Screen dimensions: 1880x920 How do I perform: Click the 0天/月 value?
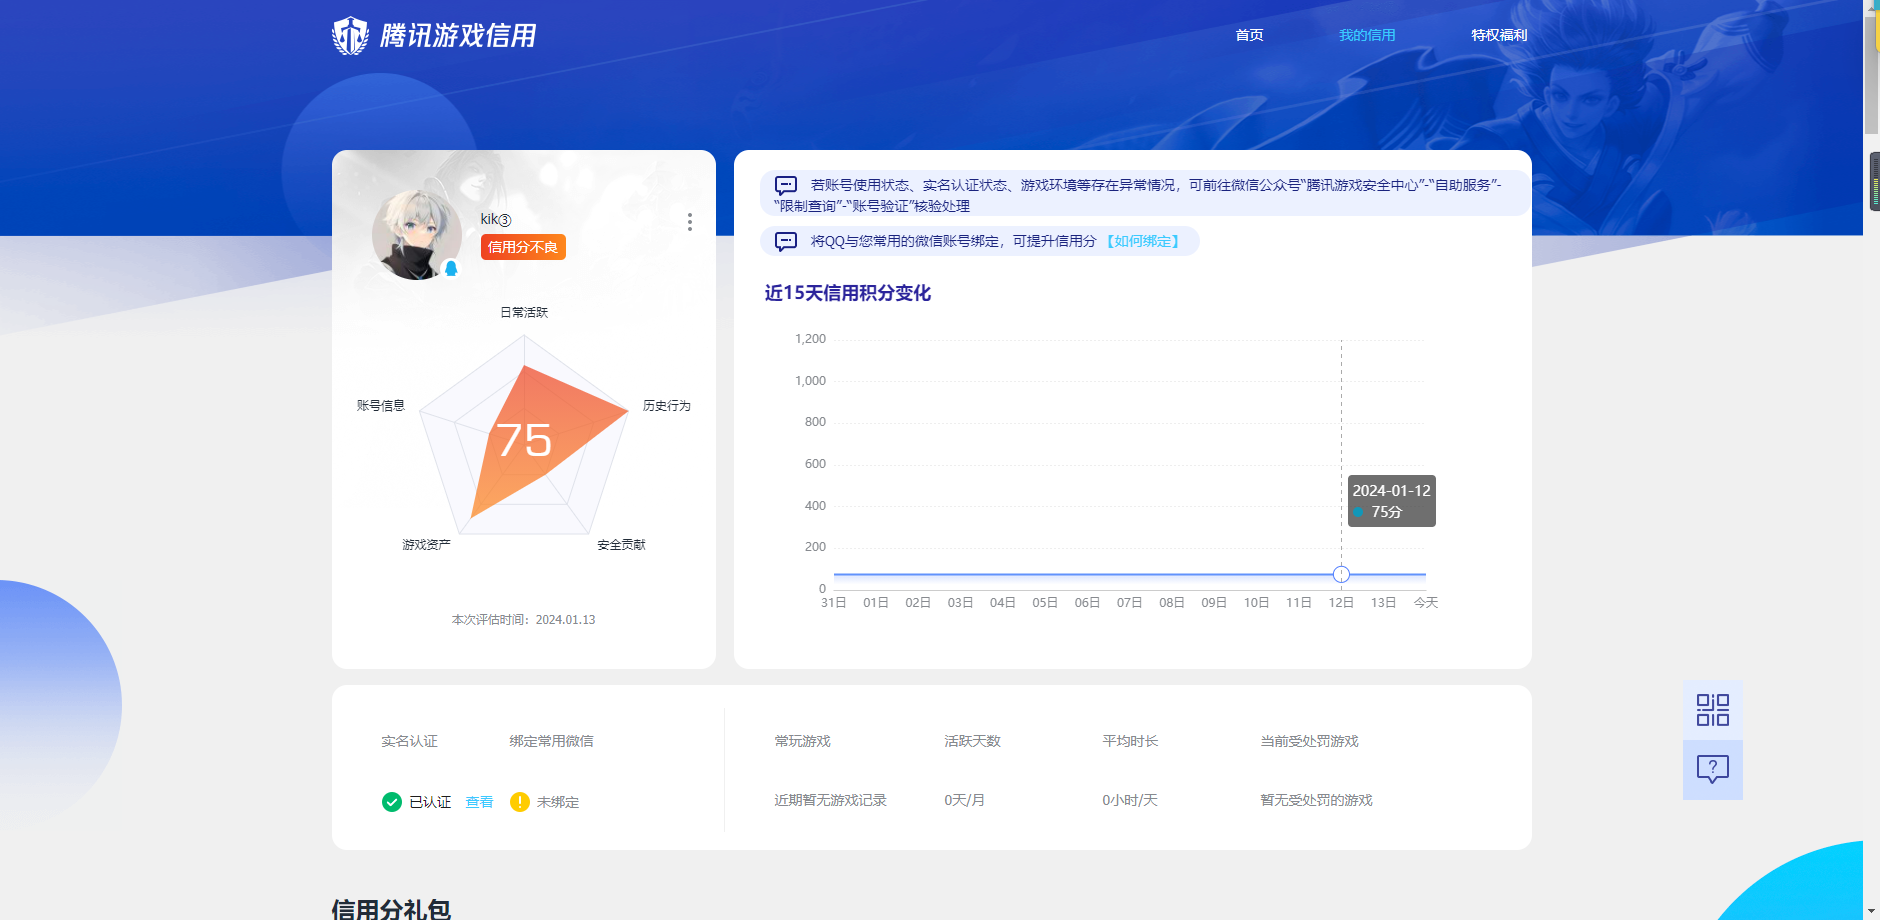964,800
